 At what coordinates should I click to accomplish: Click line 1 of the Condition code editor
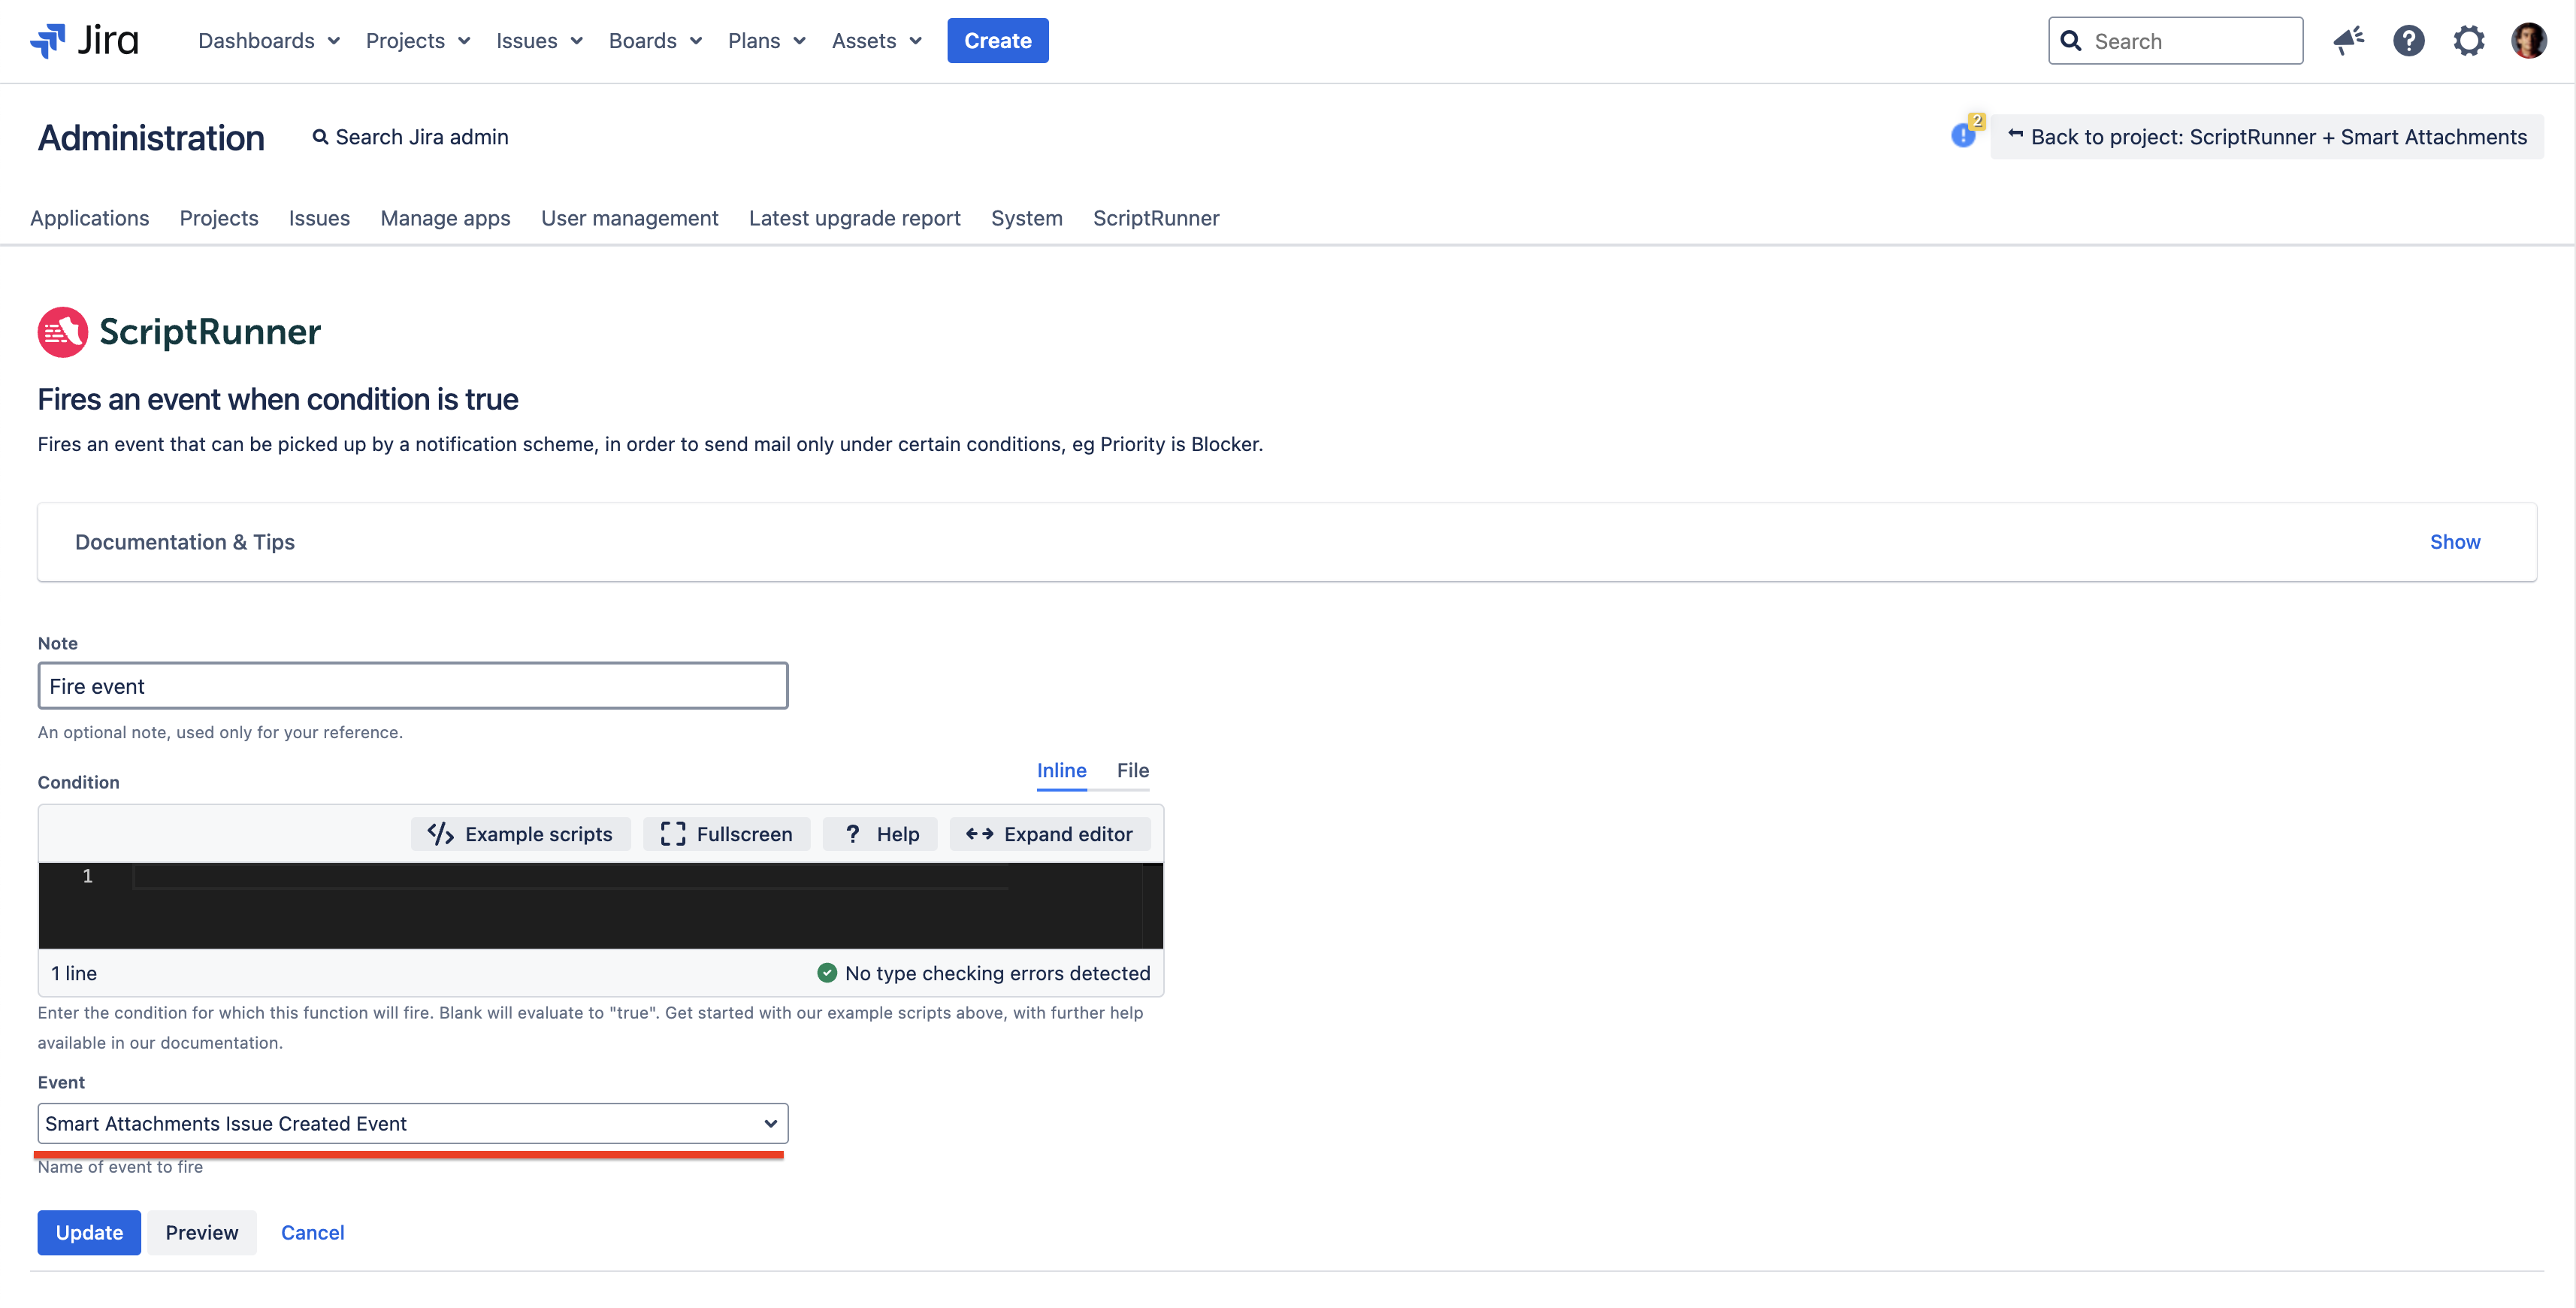tap(570, 876)
